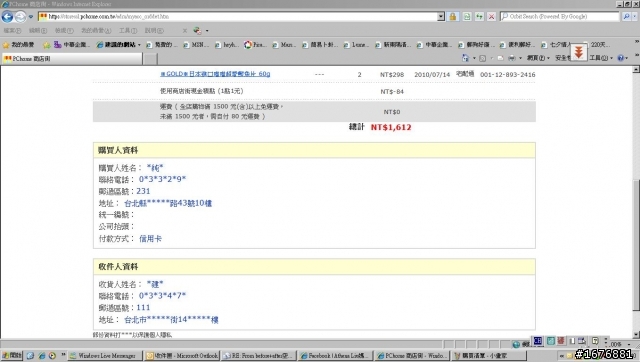Select the buyer postal code 231

pyautogui.click(x=143, y=191)
